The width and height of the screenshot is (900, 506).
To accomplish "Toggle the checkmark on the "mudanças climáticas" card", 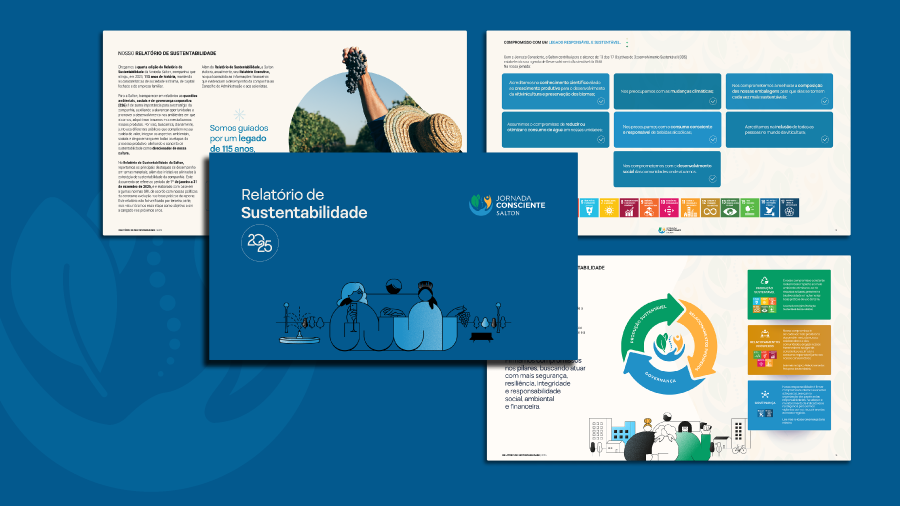I will (712, 101).
